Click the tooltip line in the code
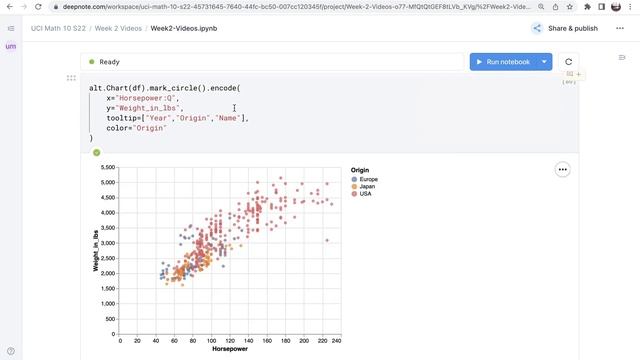The height and width of the screenshot is (360, 640). click(178, 118)
